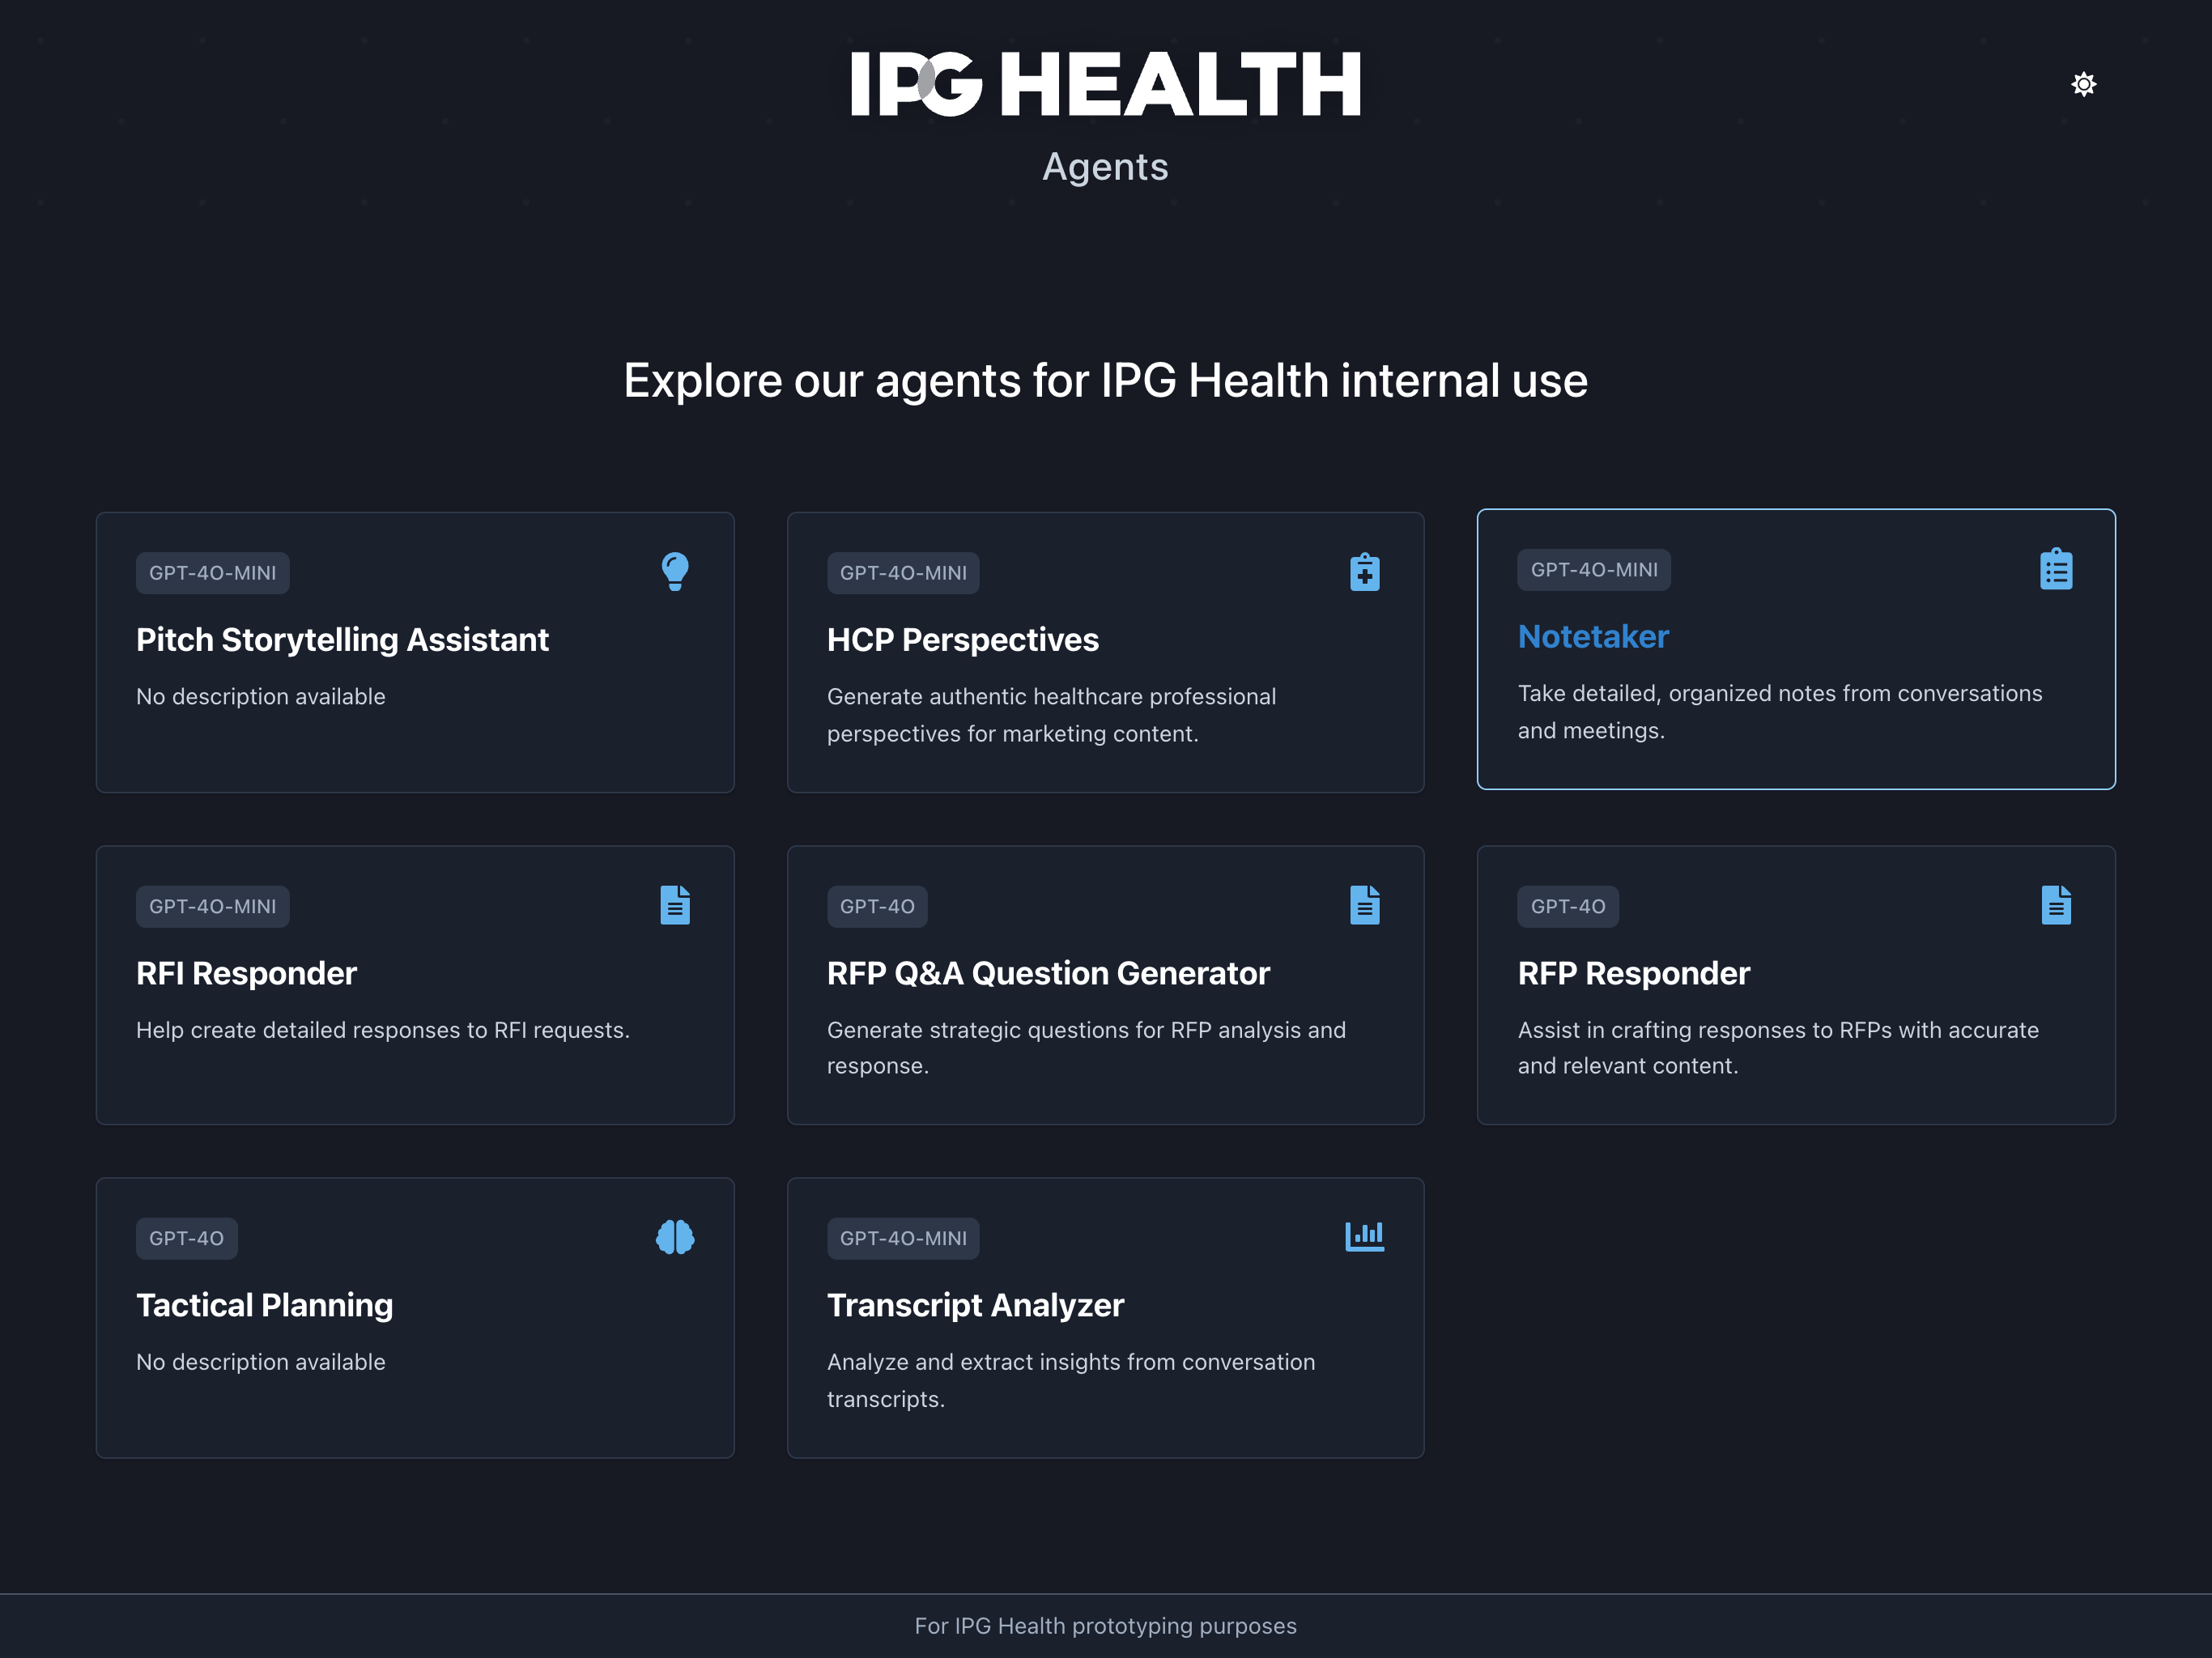Viewport: 2212px width, 1658px height.
Task: Click 'Explore our agents for IPG Health internal use' heading
Action: (x=1105, y=381)
